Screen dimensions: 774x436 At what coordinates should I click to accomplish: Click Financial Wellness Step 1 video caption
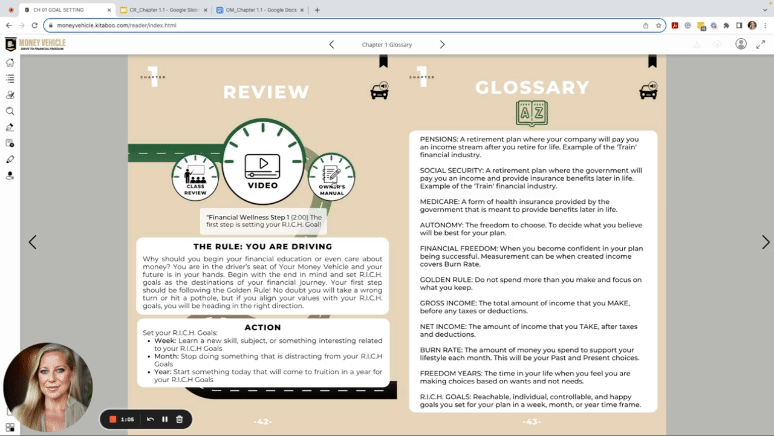[x=264, y=221]
